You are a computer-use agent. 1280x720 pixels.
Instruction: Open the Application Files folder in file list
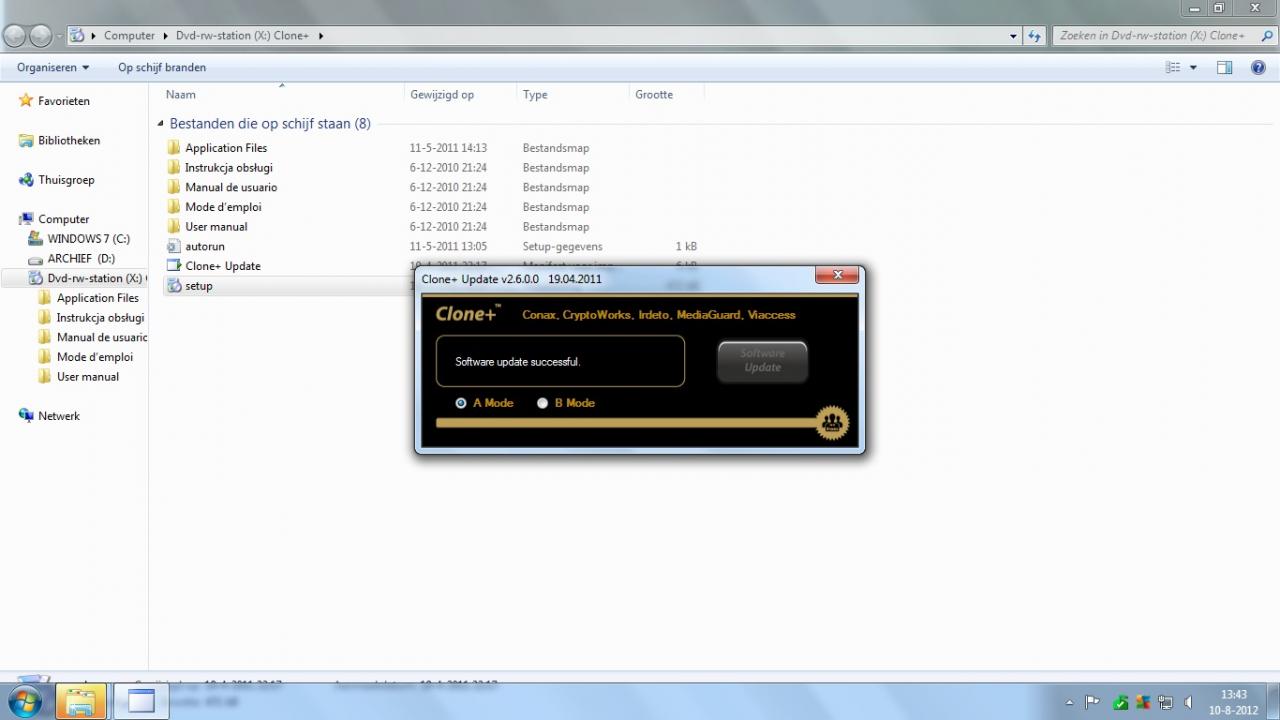coord(226,148)
